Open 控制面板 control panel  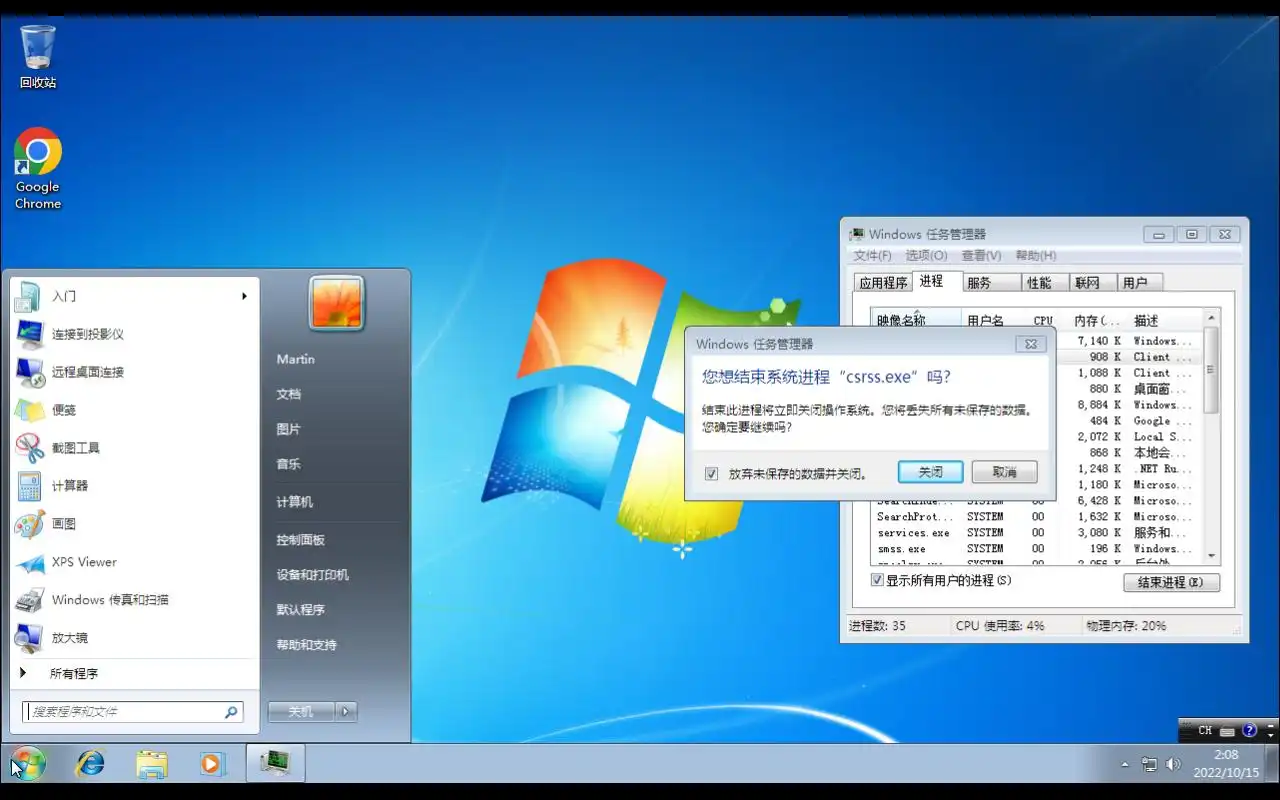[x=300, y=540]
